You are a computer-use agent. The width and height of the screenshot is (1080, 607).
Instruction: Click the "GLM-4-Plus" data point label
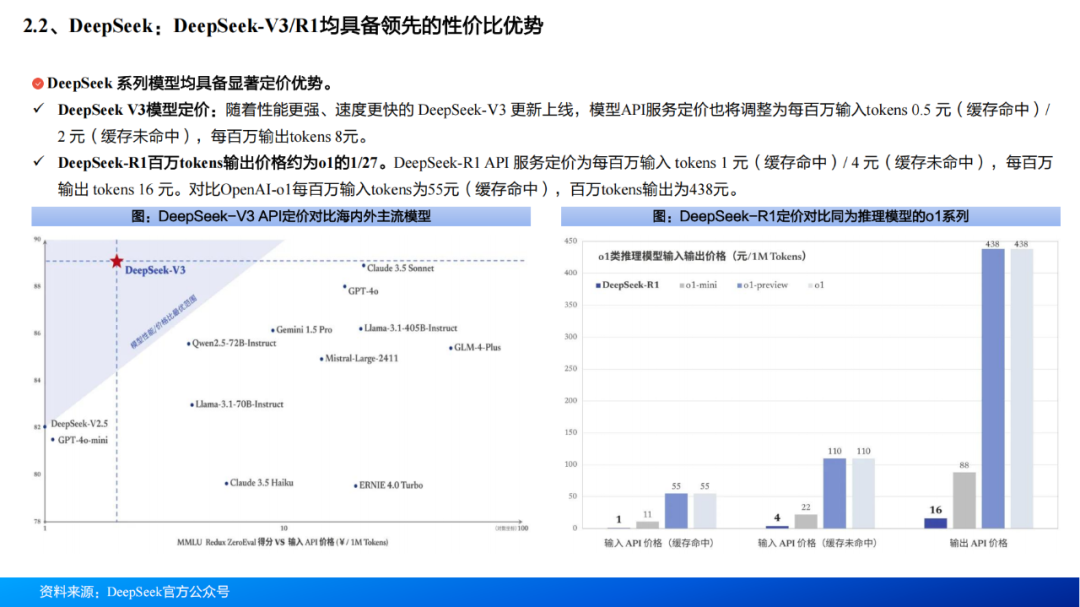pos(477,347)
